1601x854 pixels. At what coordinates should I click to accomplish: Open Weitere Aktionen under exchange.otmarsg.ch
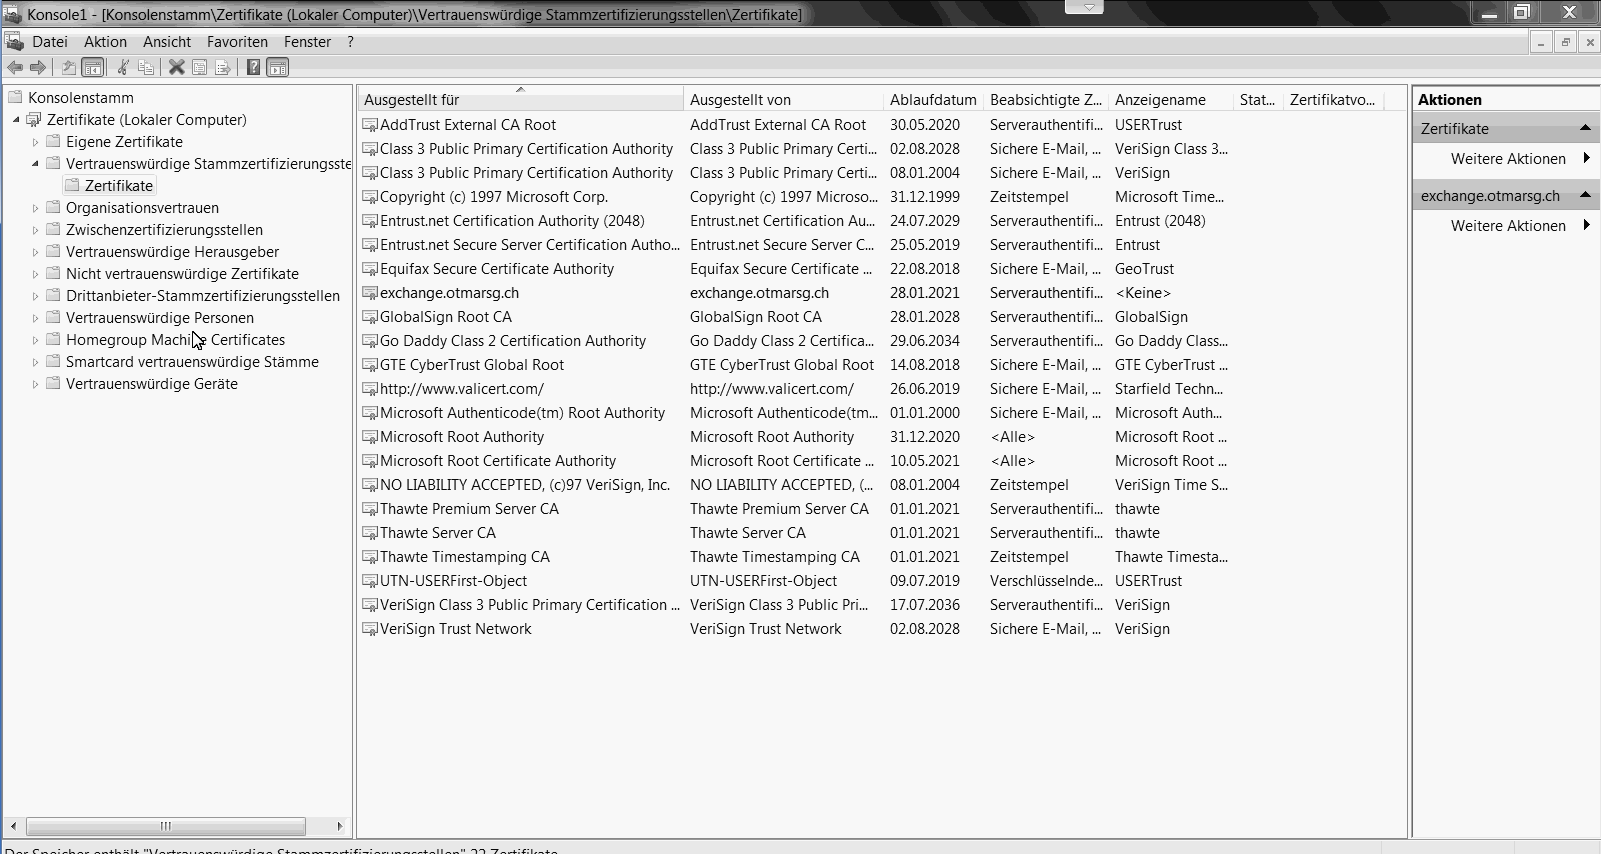click(x=1508, y=226)
